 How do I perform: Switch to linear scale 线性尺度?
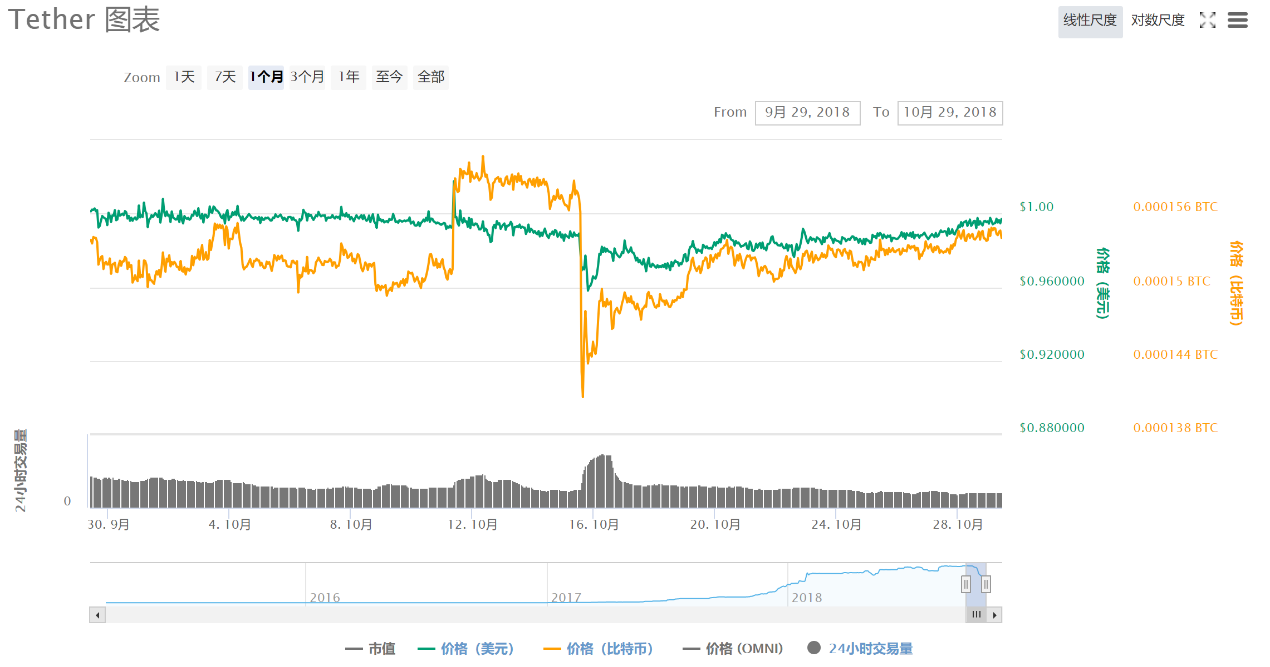[x=1090, y=21]
